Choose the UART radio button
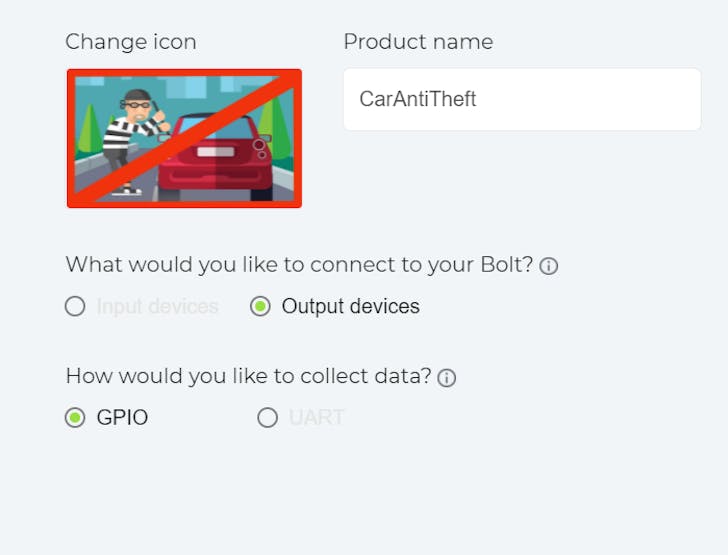 click(x=267, y=418)
